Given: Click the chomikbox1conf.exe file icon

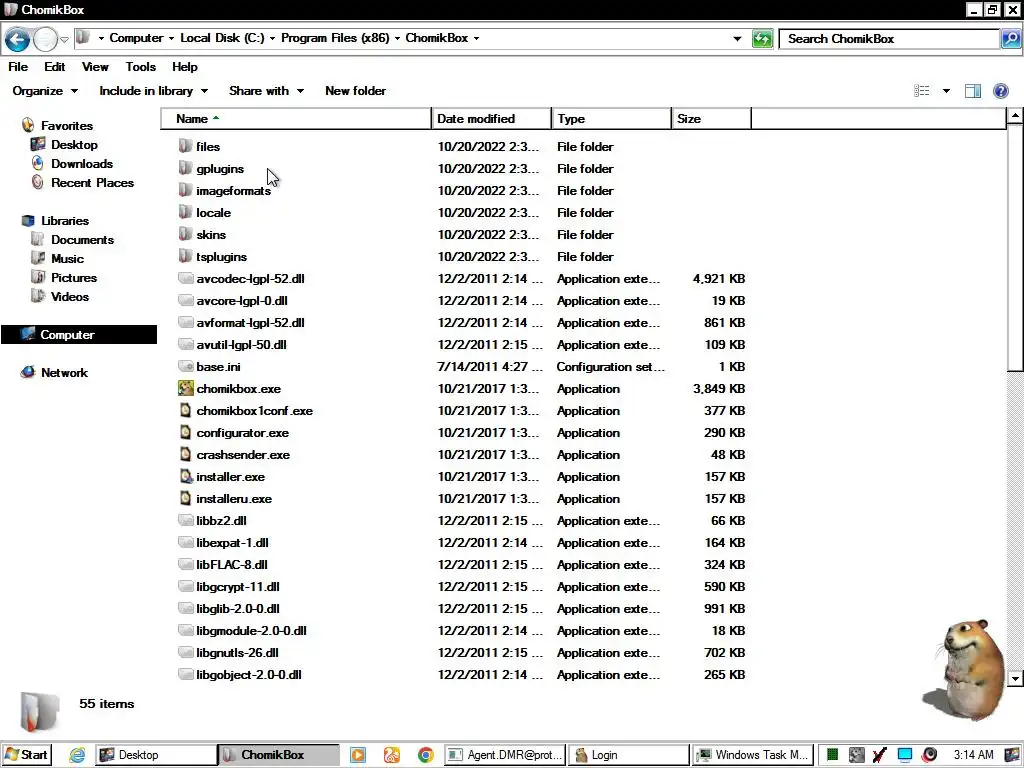Looking at the screenshot, I should [x=185, y=410].
